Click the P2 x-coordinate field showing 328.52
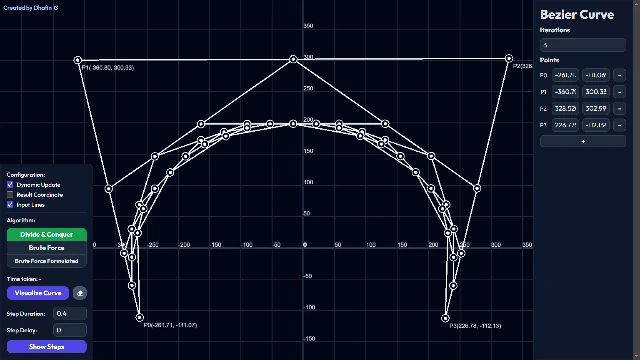The height and width of the screenshot is (360, 640). [565, 109]
